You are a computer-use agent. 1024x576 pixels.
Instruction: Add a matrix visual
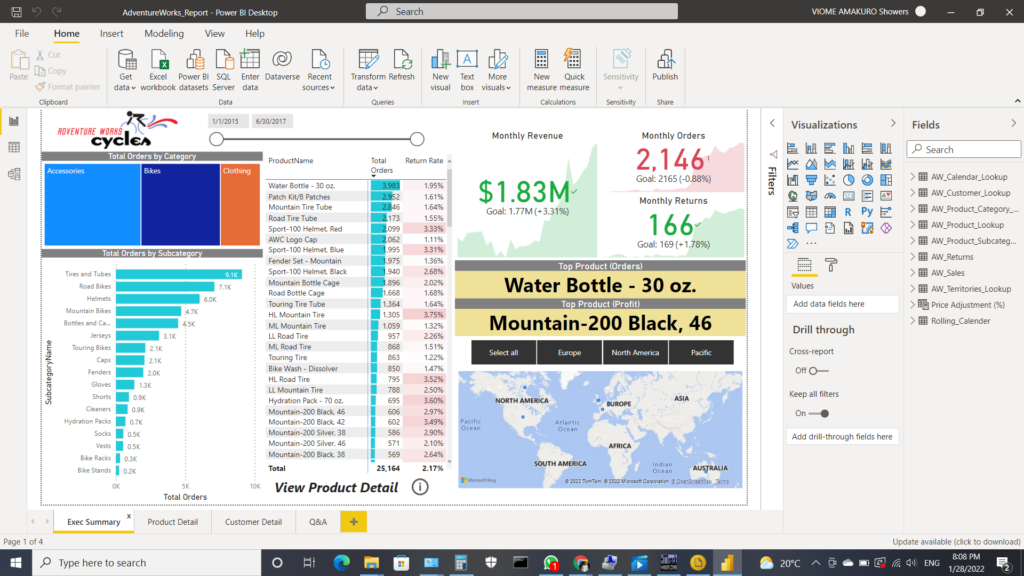[x=829, y=212]
